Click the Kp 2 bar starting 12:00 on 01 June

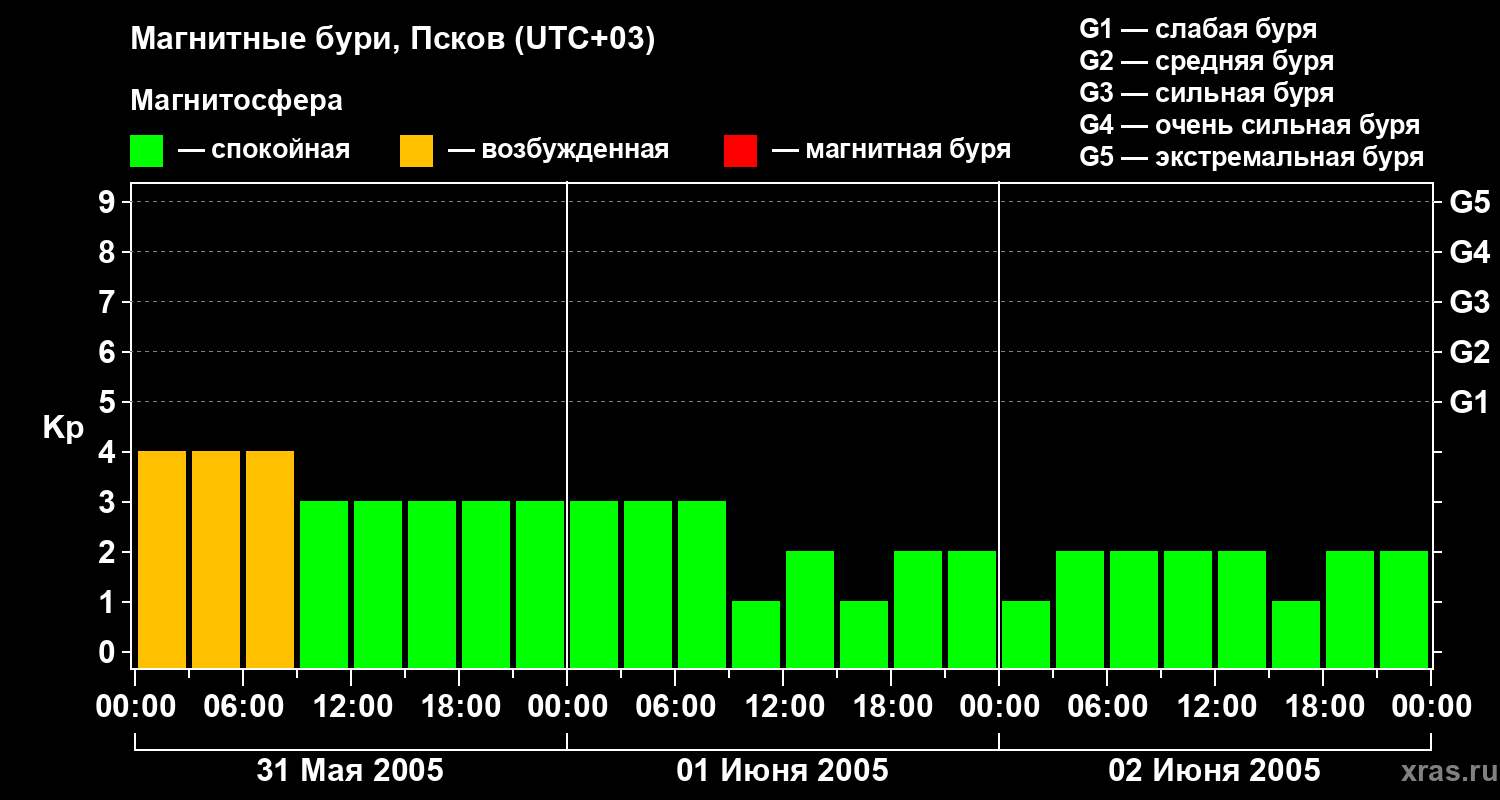(810, 609)
